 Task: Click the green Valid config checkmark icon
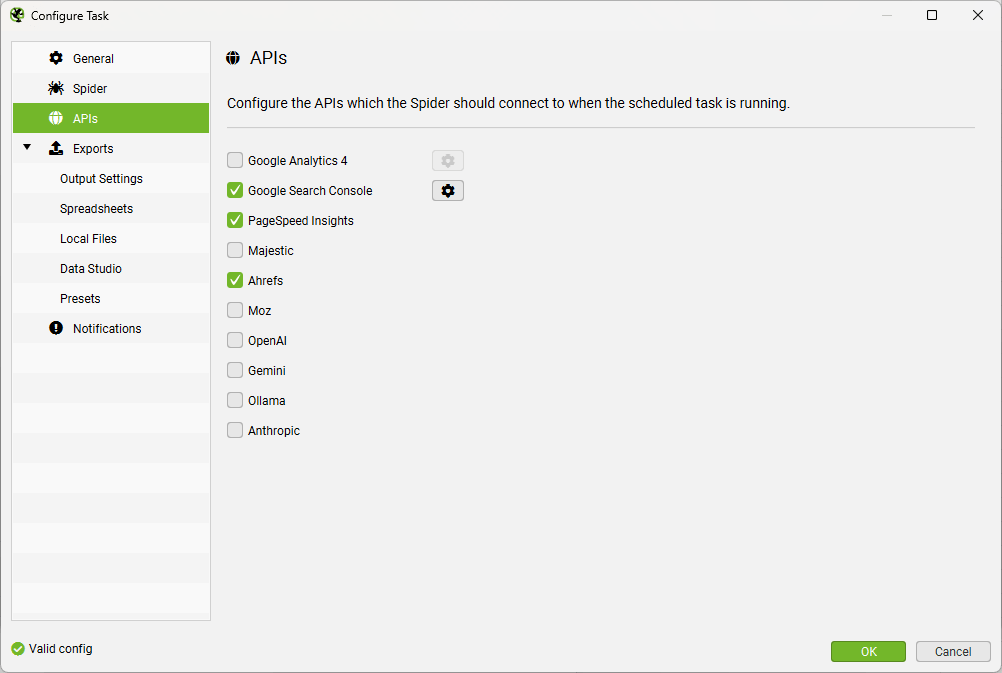pyautogui.click(x=18, y=649)
